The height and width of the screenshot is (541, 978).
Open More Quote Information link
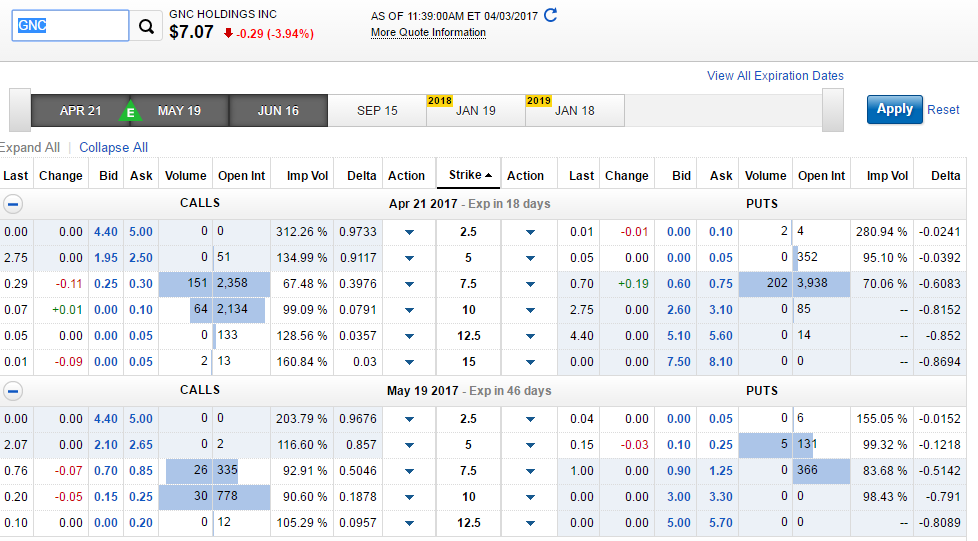(428, 32)
